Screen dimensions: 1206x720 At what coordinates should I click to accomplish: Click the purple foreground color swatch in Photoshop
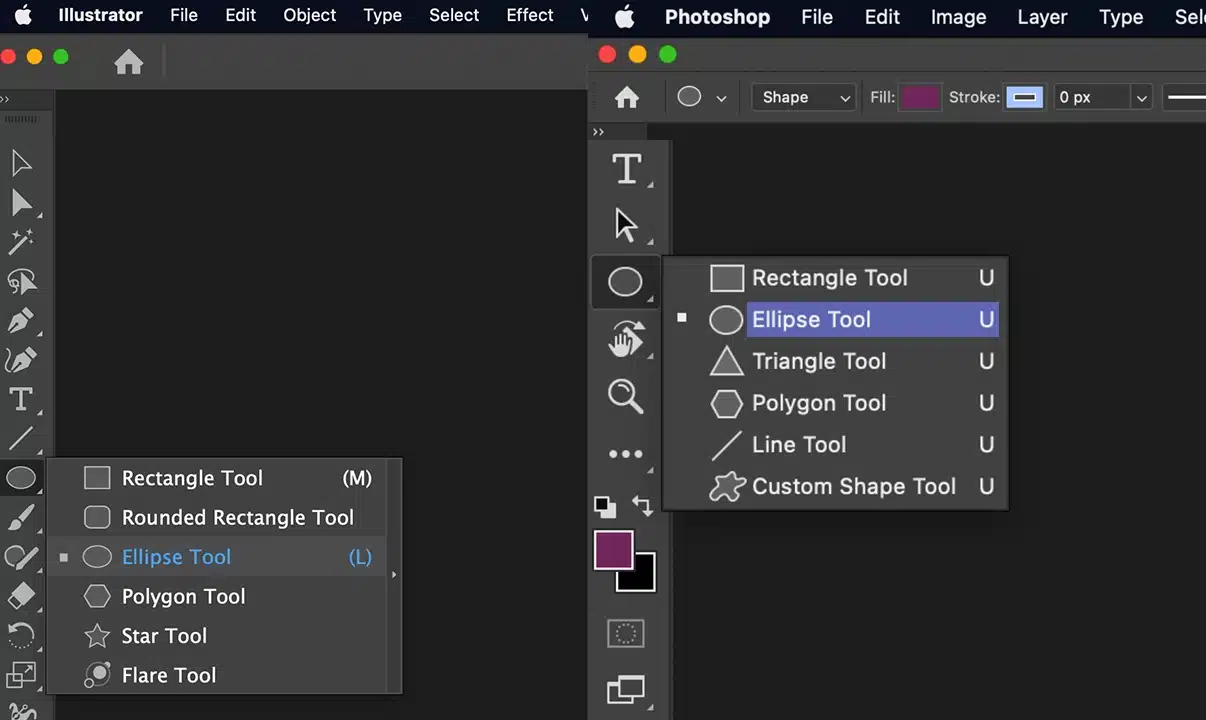pos(614,551)
